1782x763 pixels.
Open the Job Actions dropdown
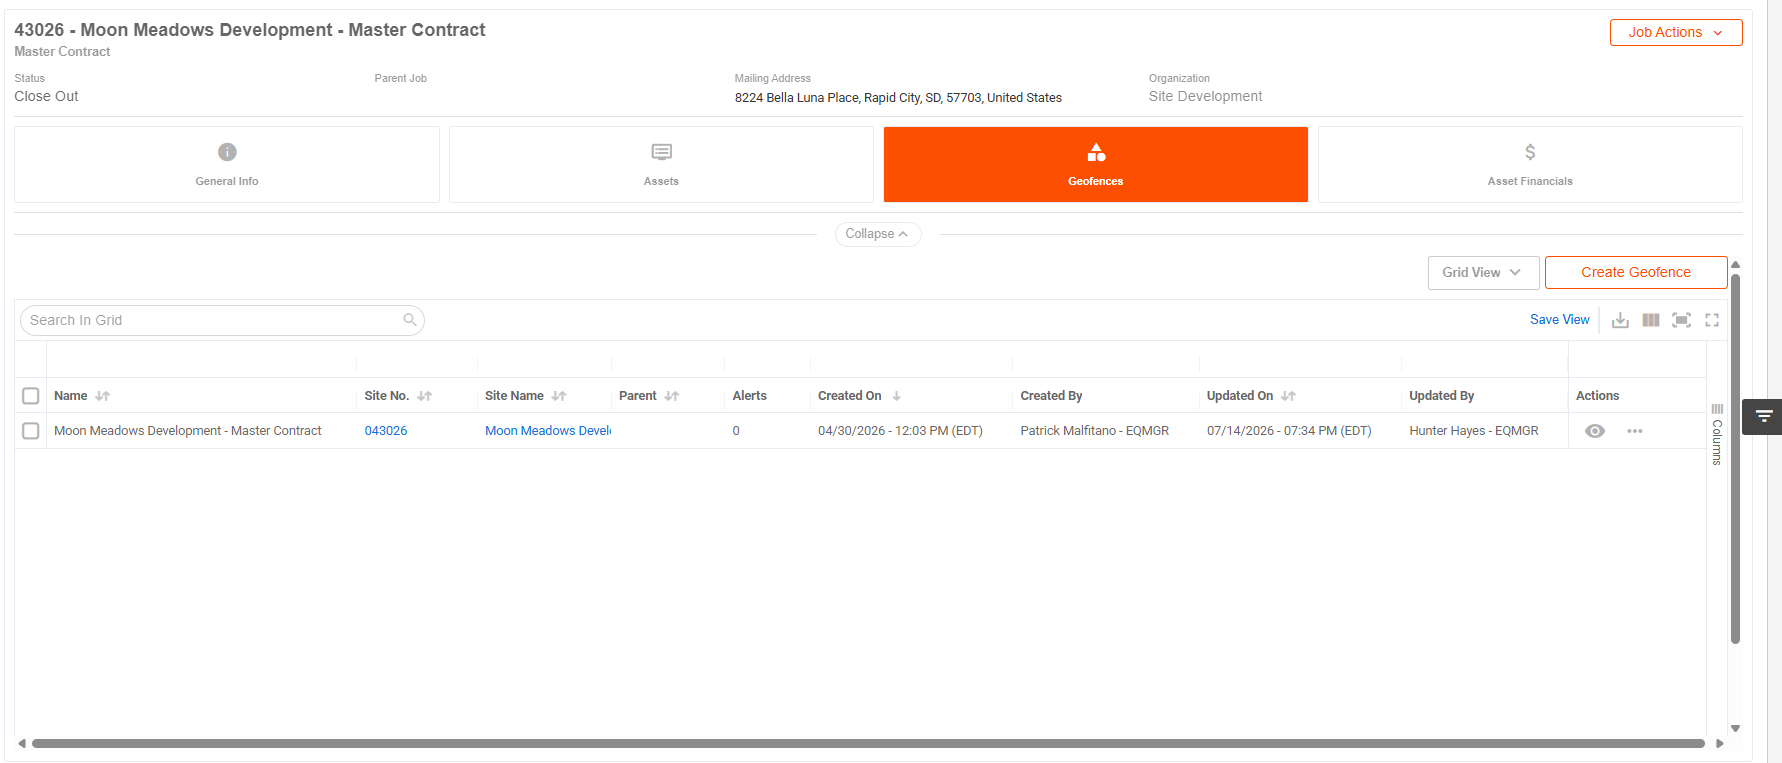point(1676,32)
